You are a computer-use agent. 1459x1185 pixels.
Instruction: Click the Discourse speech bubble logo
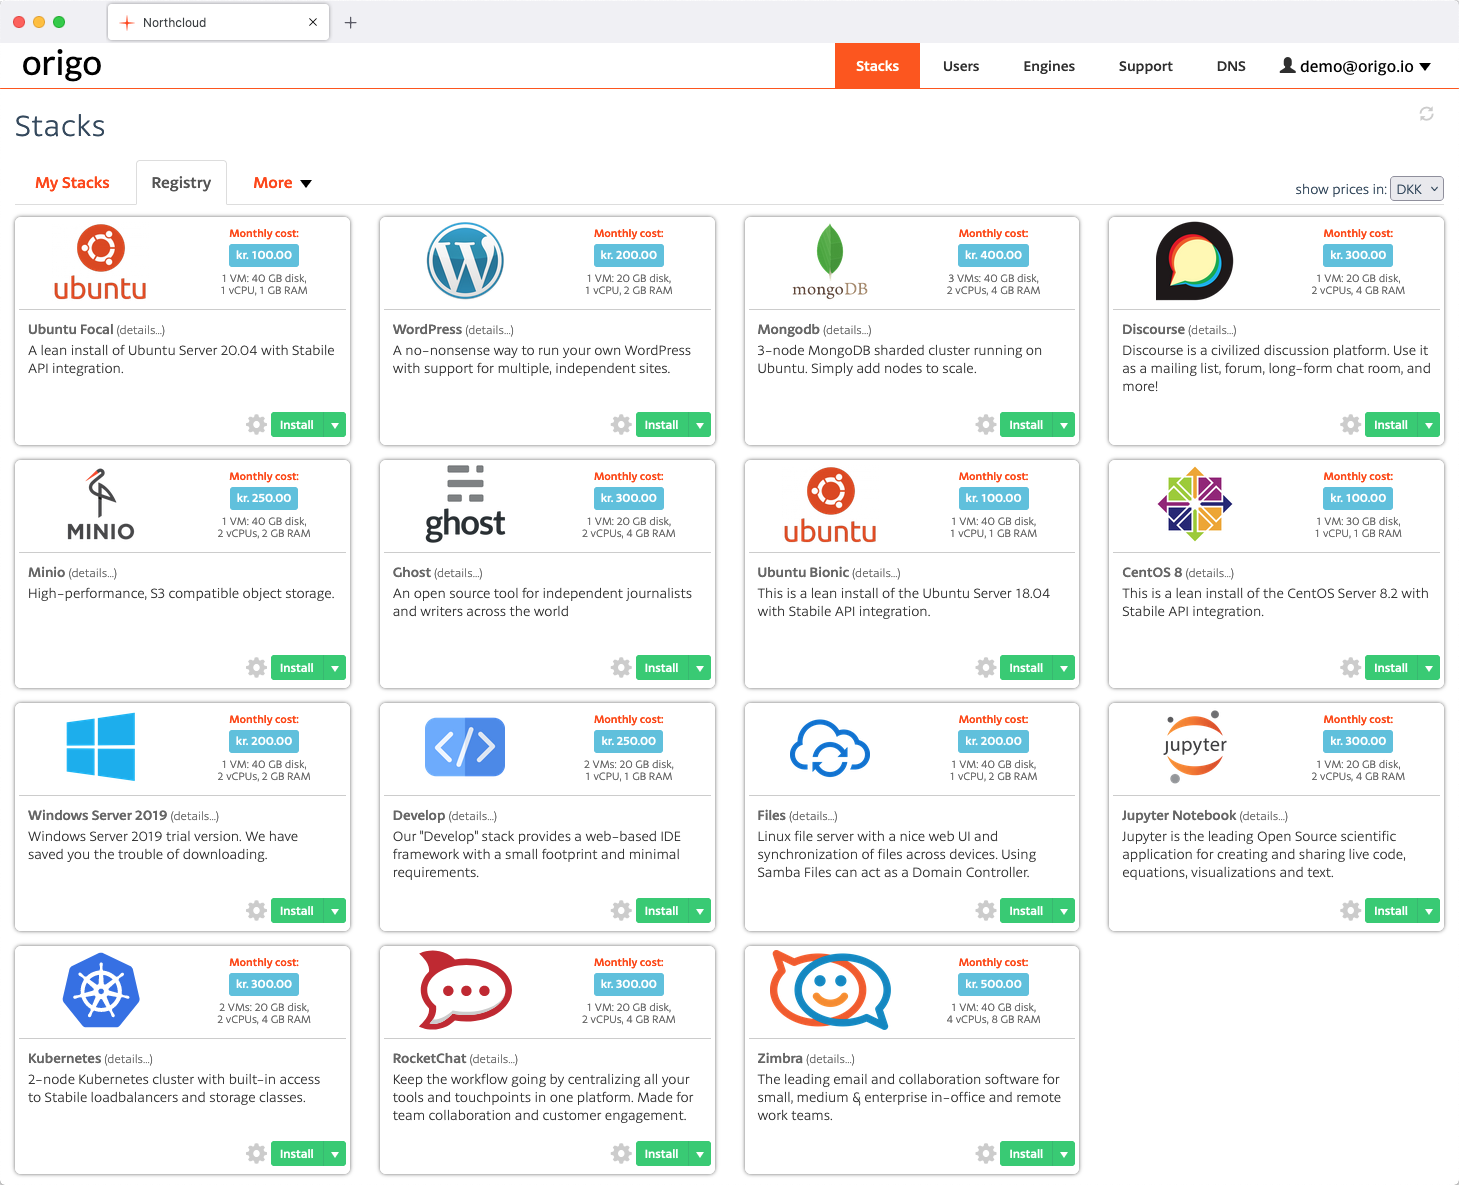click(x=1194, y=261)
